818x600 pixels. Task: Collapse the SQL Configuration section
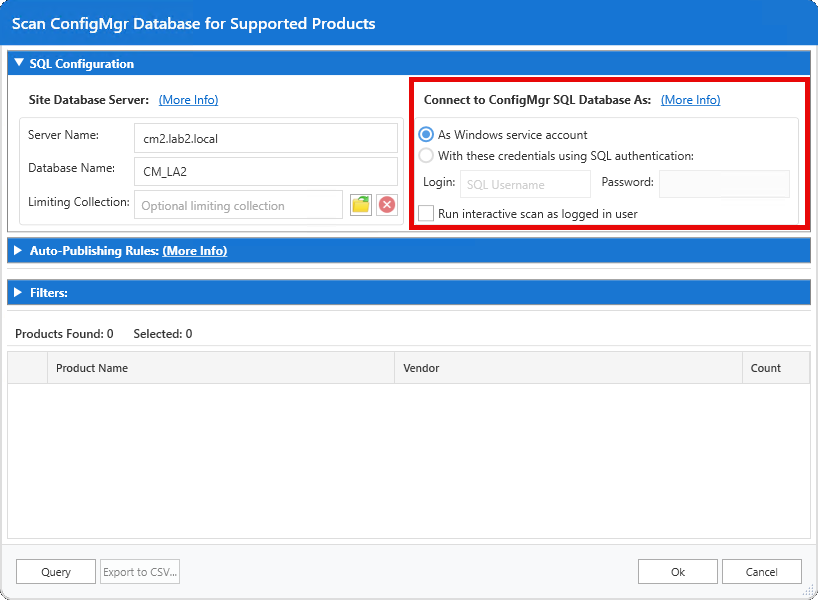18,63
